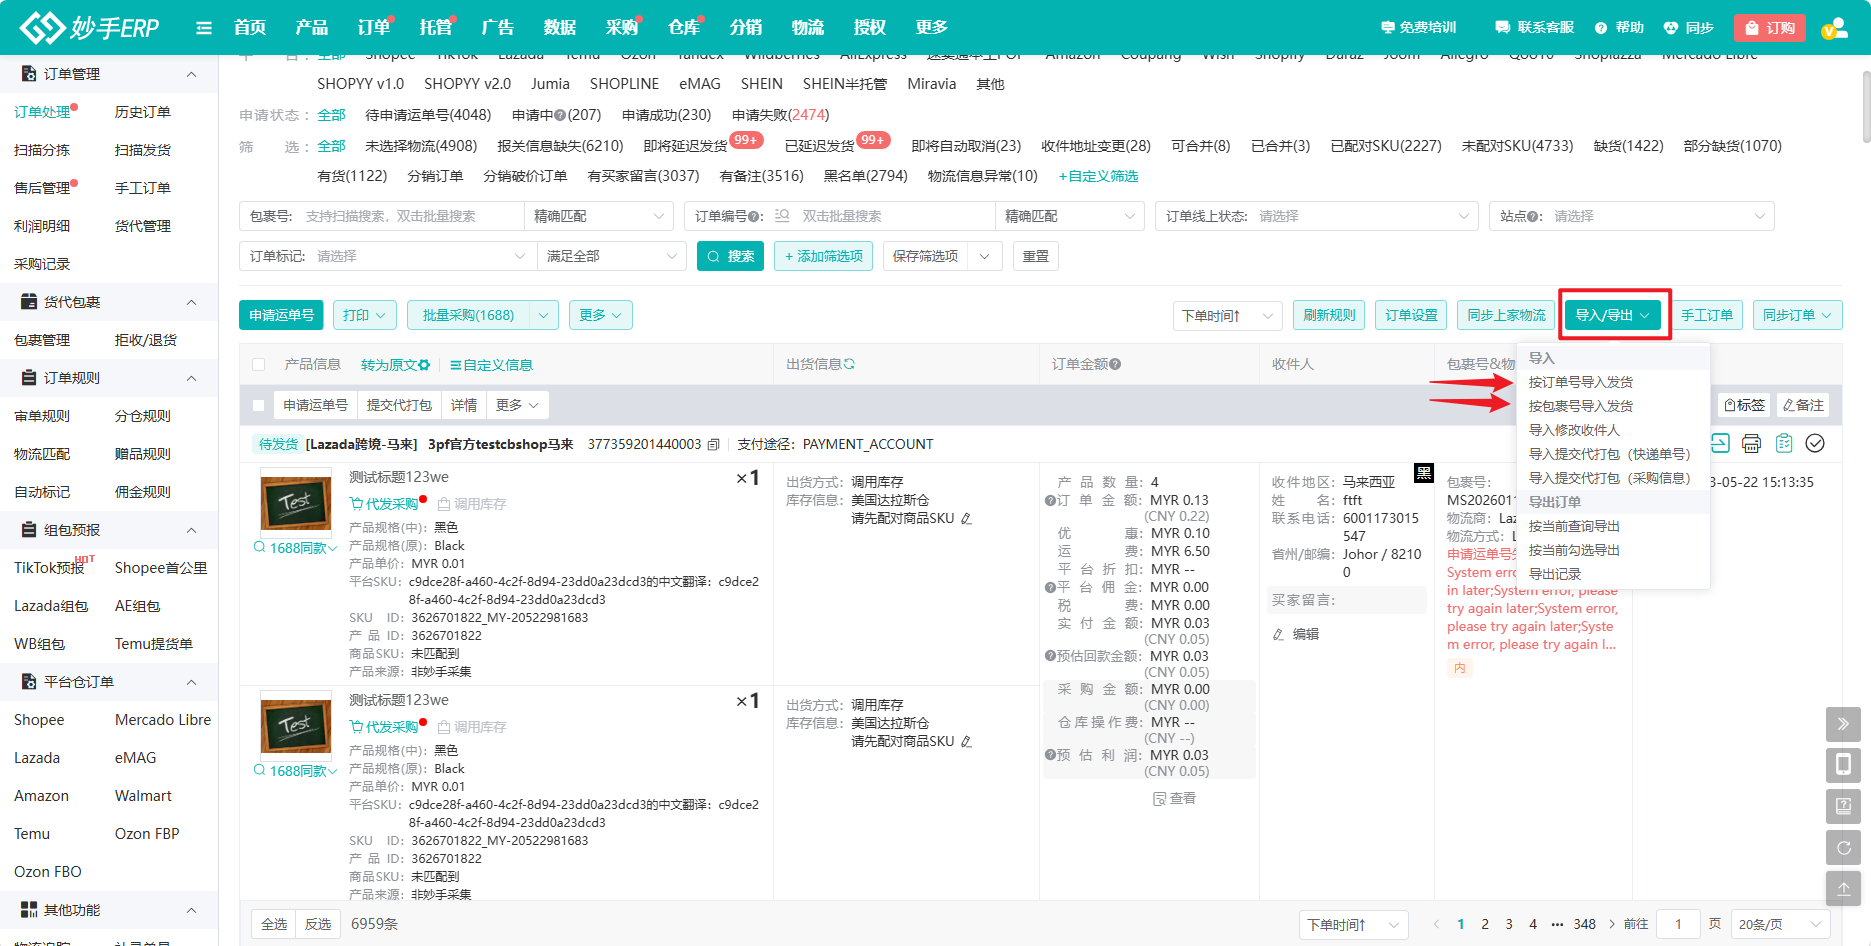This screenshot has height=946, width=1871.
Task: Click the 添加筛选项 button
Action: tap(823, 256)
